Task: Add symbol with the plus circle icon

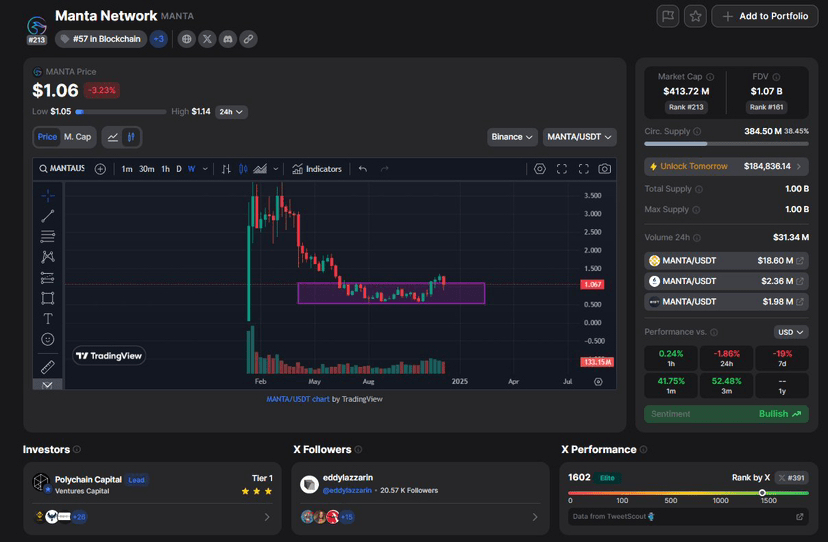Action: 100,169
